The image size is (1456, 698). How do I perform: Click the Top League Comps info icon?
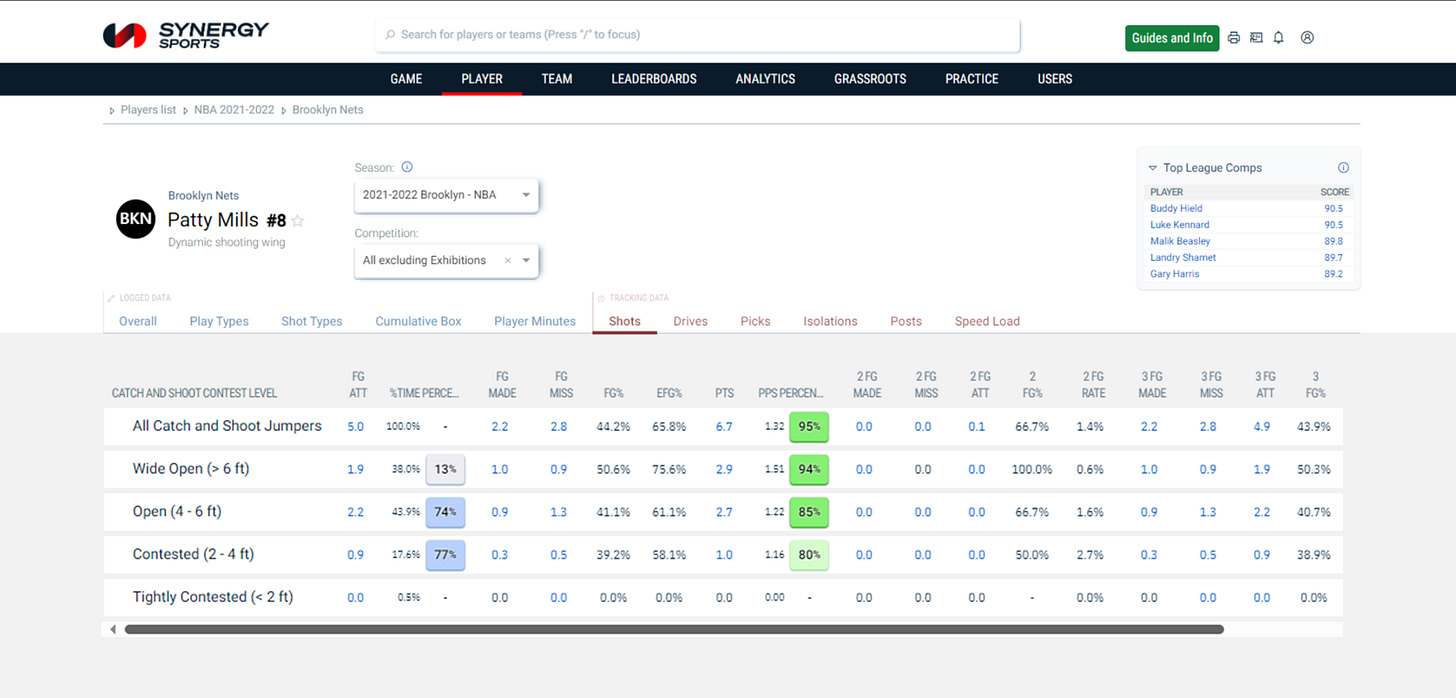(x=1343, y=168)
